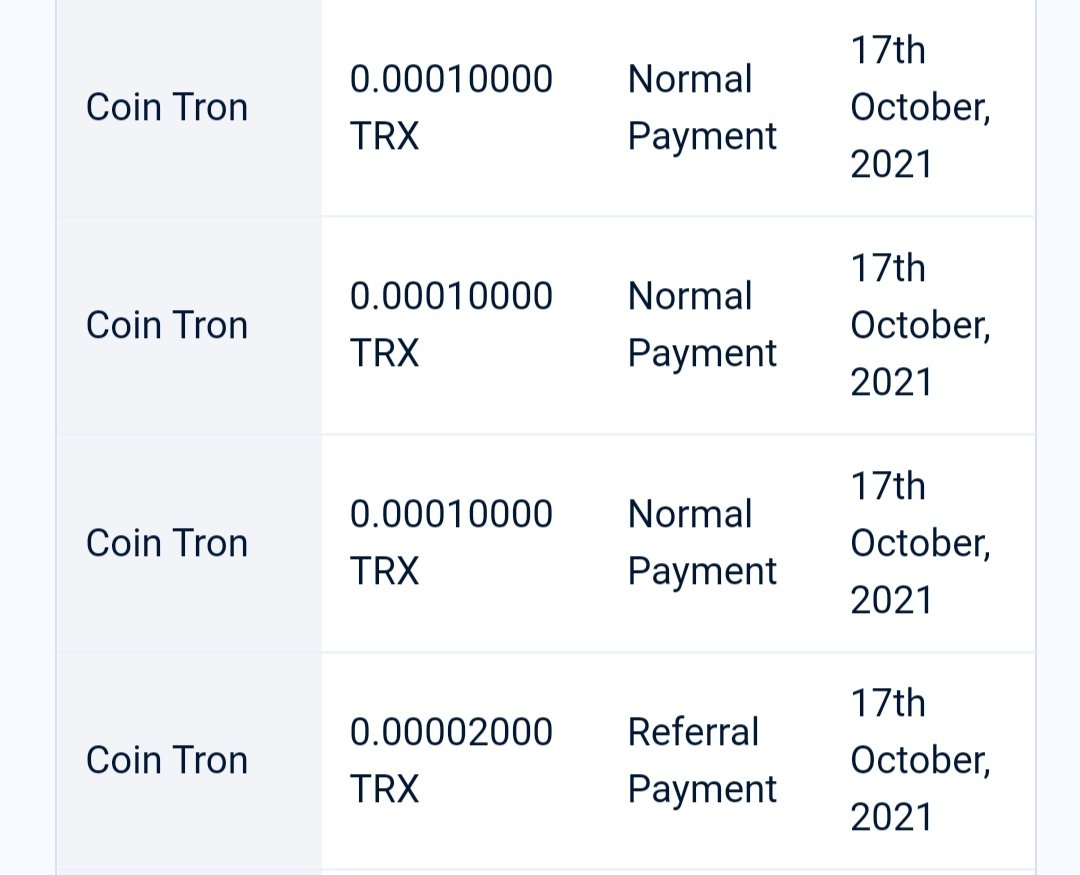Viewport: 1080px width, 875px height.
Task: Click the year 2021 in Referral row
Action: tap(891, 818)
